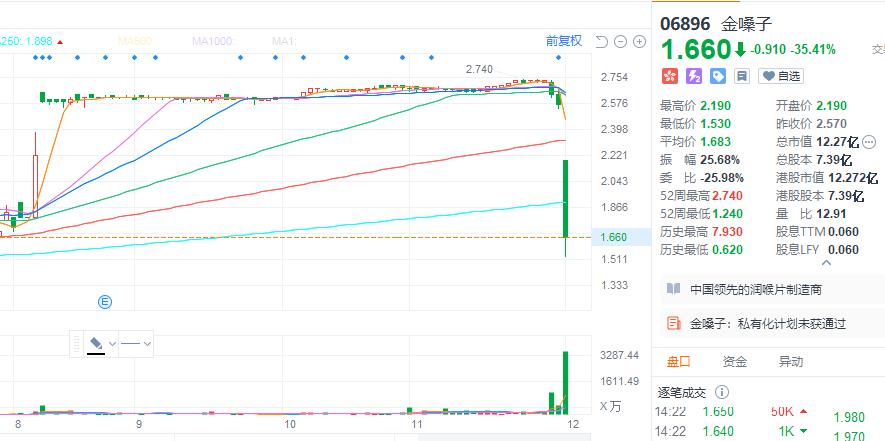Click the -0.910 price change value

(x=769, y=50)
